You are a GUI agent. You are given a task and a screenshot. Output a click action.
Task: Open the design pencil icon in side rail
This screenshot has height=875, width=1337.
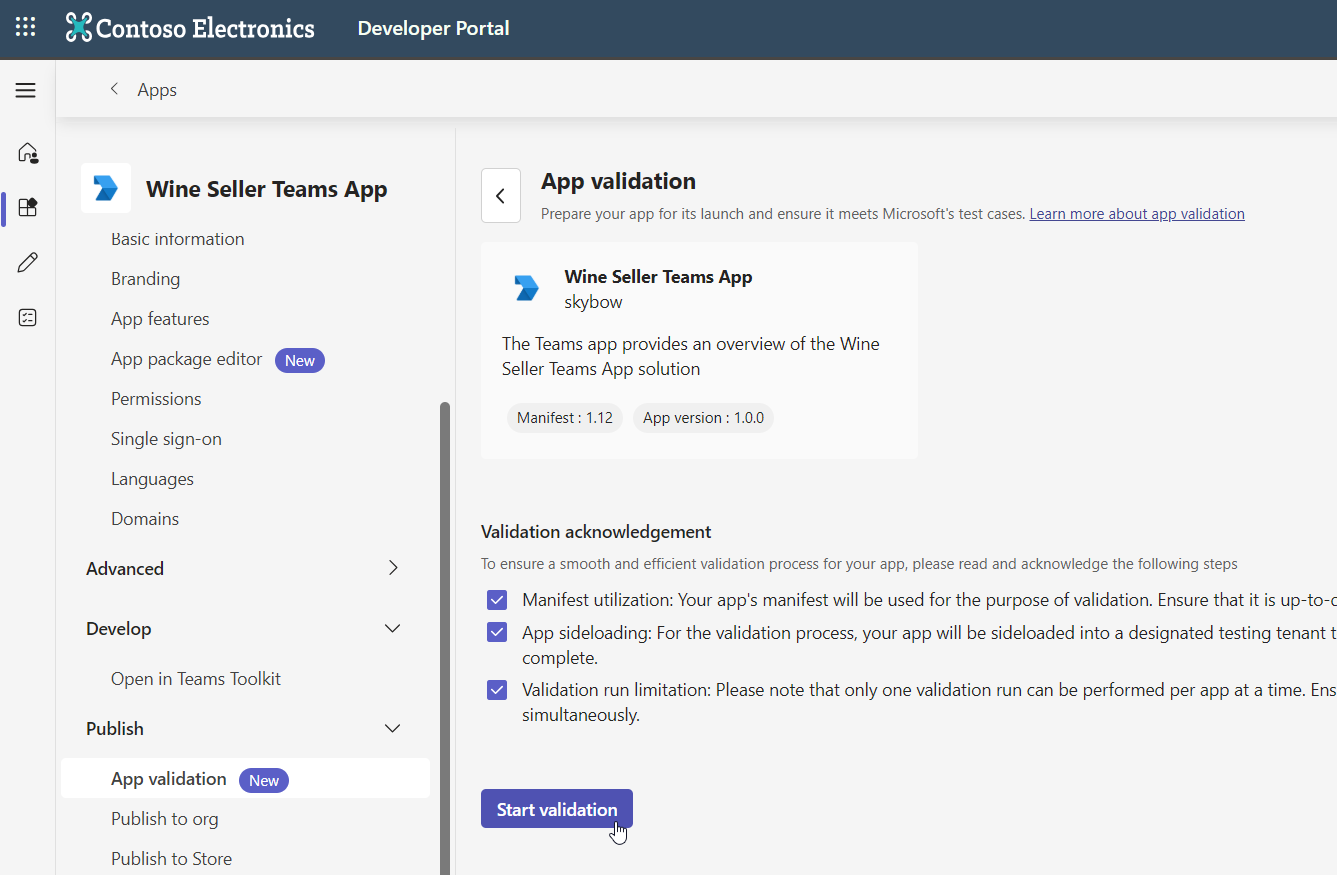tap(28, 263)
